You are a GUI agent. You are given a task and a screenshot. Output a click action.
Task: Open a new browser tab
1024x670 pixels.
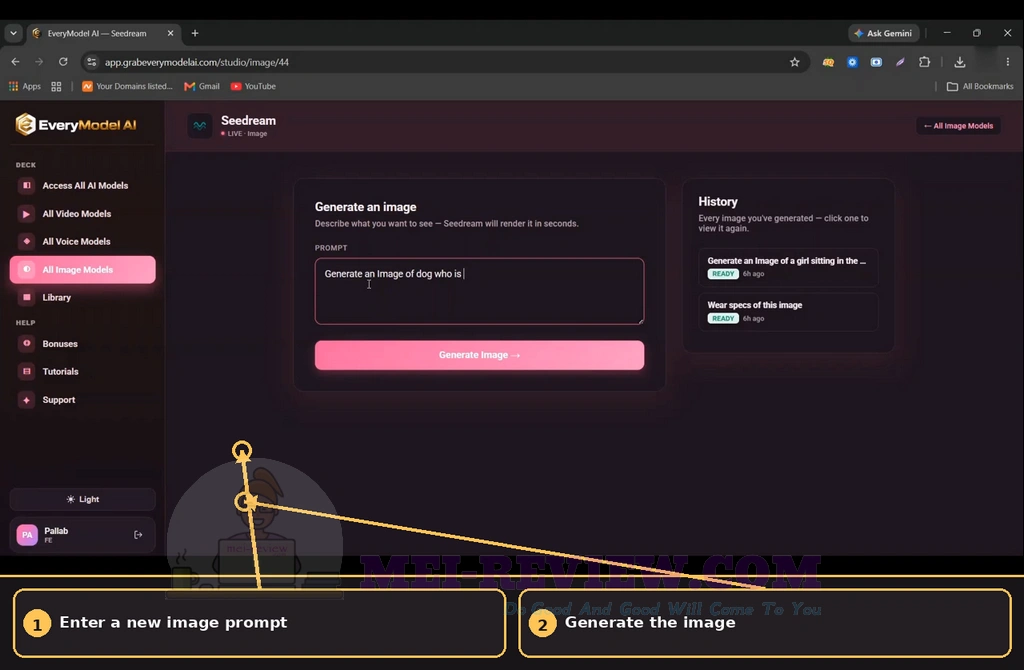(195, 33)
